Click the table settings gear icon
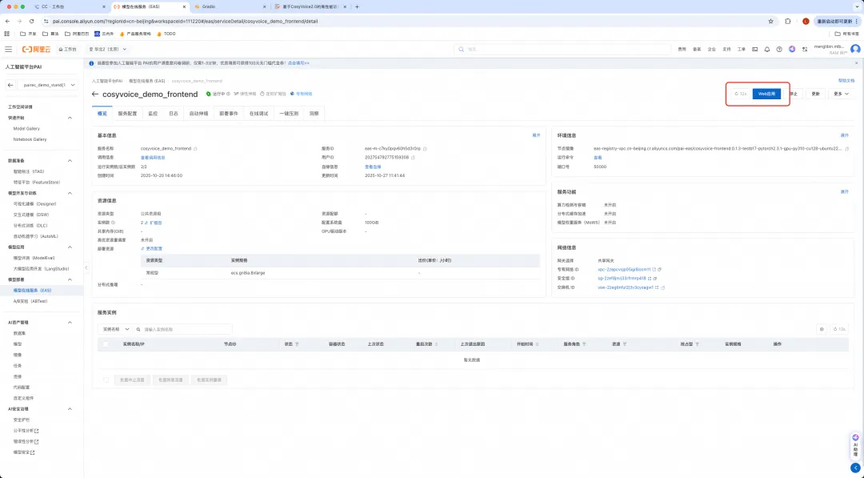Viewport: 864px width, 478px height. [822, 329]
